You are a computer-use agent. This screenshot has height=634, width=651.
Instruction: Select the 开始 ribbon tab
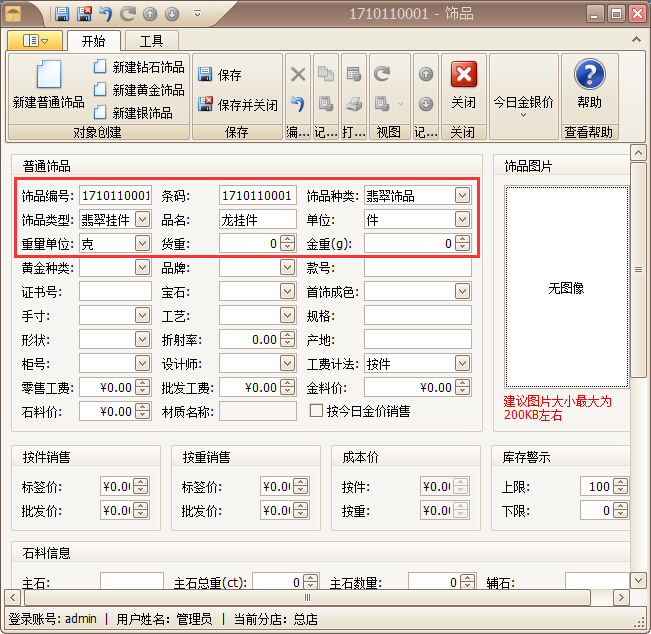point(93,41)
